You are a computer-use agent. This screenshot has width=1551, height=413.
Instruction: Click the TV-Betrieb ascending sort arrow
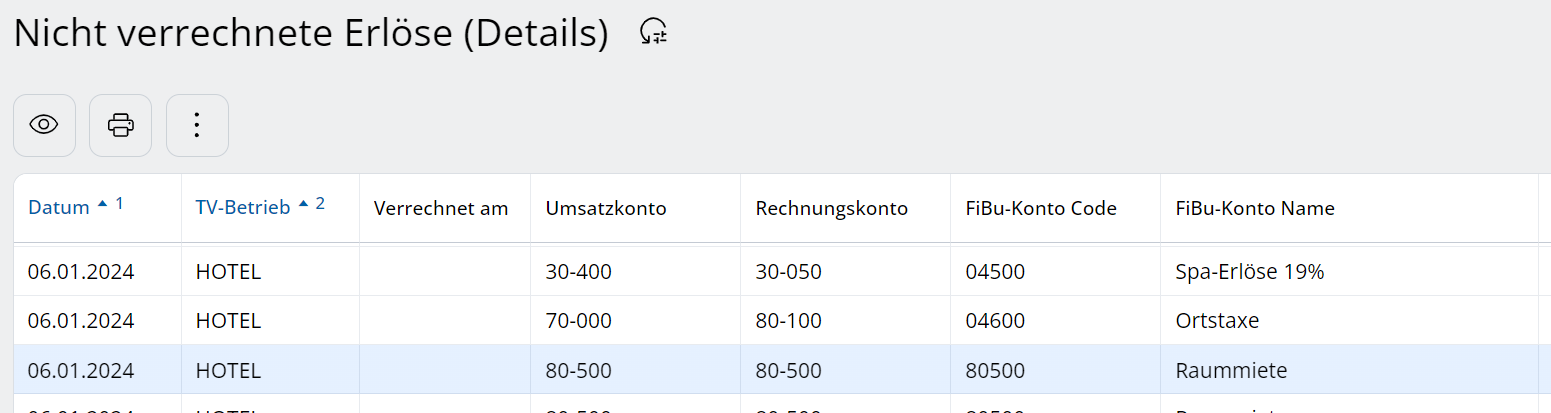(303, 205)
